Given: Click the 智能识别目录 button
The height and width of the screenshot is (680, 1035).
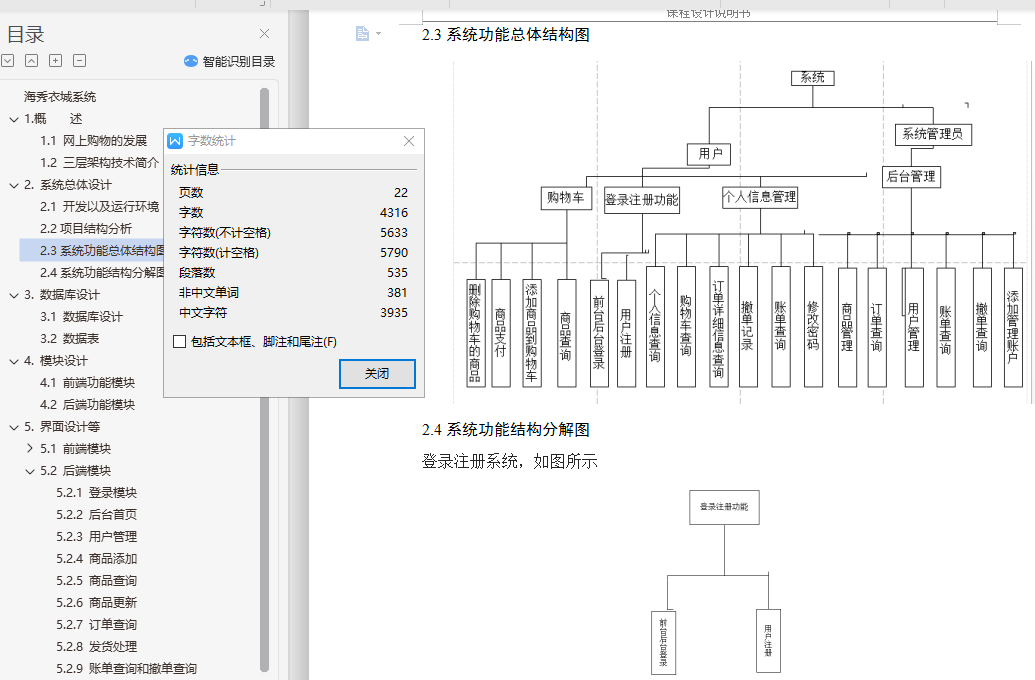Looking at the screenshot, I should pos(229,61).
